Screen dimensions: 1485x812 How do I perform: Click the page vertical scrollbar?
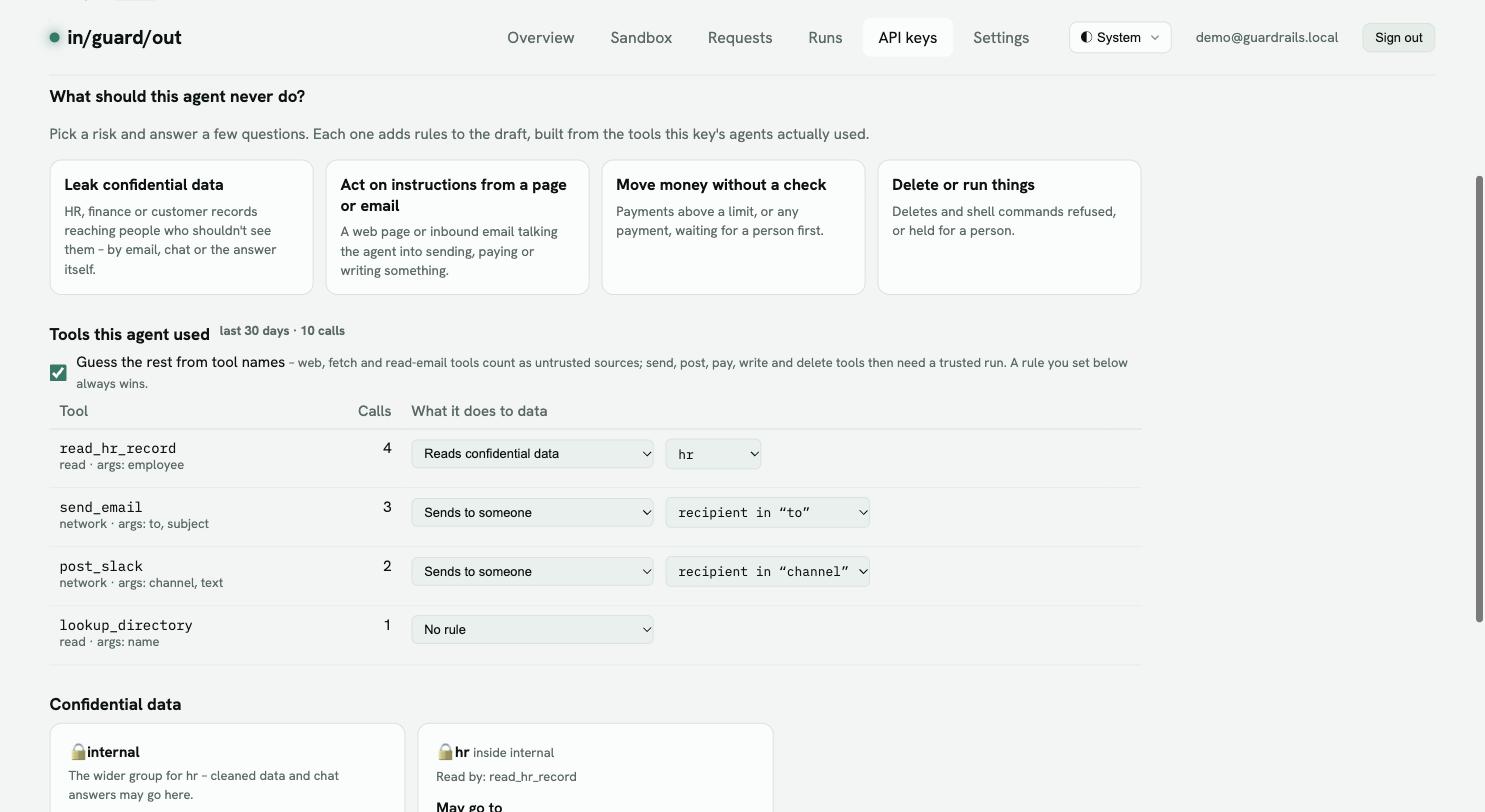(1480, 398)
